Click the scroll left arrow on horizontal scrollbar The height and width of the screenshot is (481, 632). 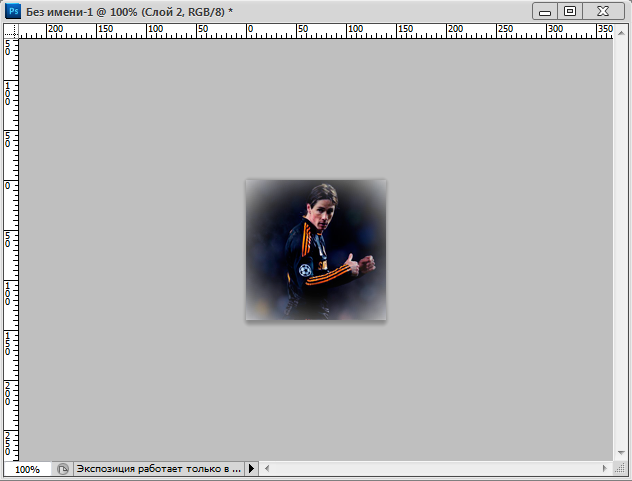click(x=268, y=469)
